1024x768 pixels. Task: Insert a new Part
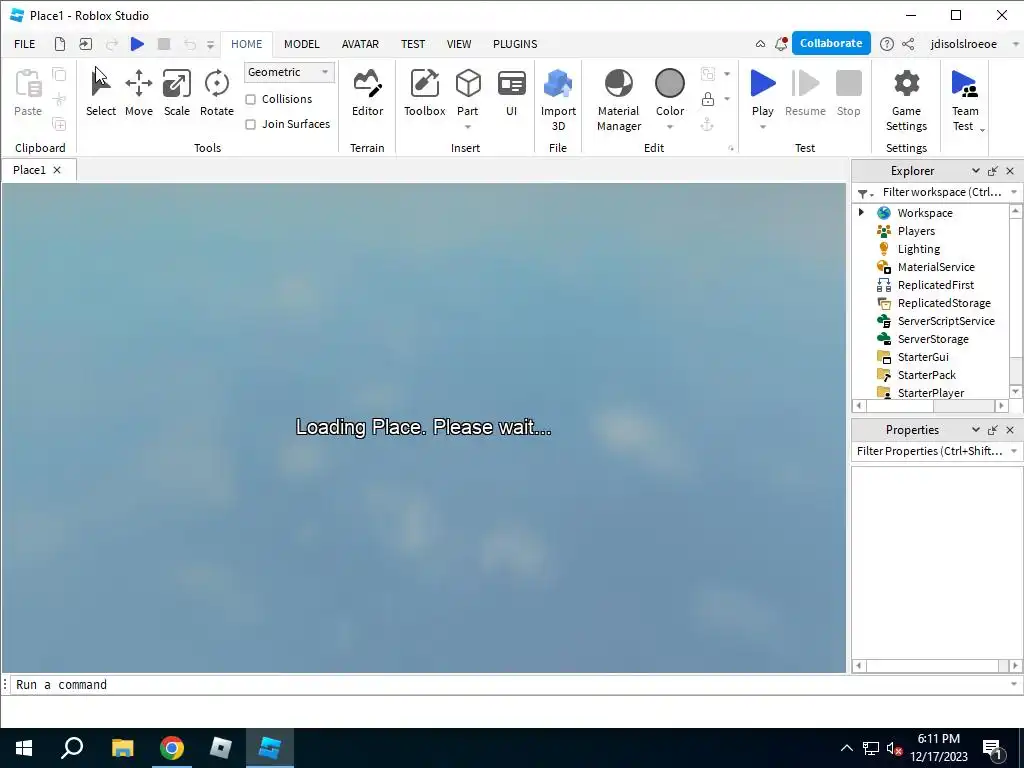click(x=468, y=93)
